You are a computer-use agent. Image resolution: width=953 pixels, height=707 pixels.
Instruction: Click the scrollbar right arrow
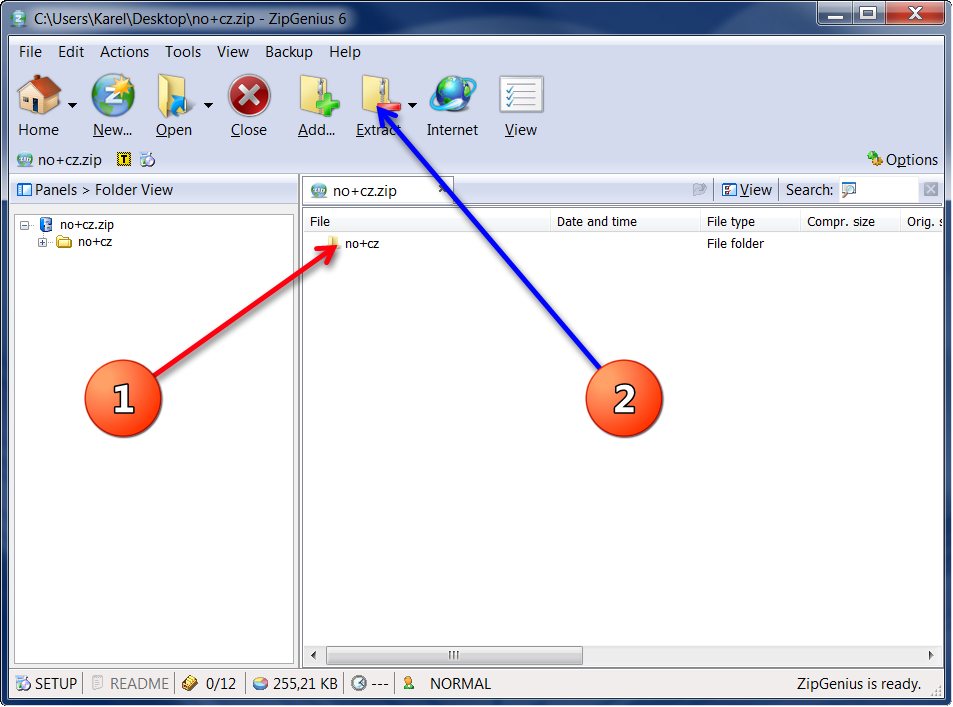931,655
